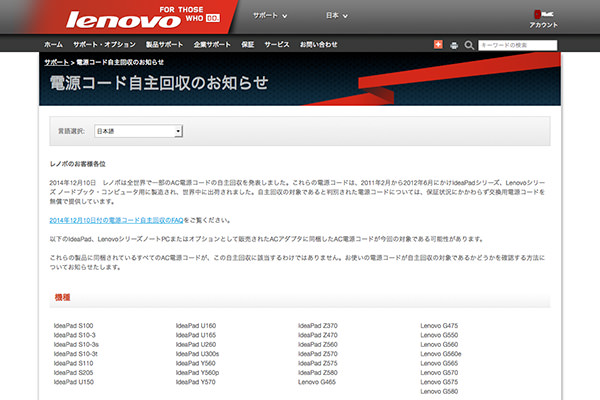Click the orange plus share icon

click(438, 45)
